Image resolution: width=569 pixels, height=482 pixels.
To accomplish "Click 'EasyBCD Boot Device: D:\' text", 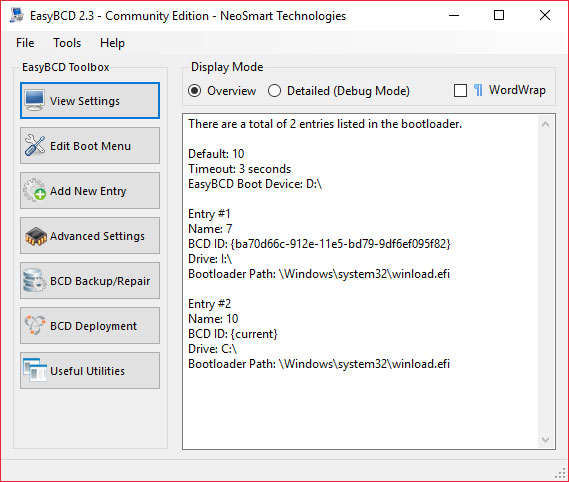I will [x=255, y=184].
